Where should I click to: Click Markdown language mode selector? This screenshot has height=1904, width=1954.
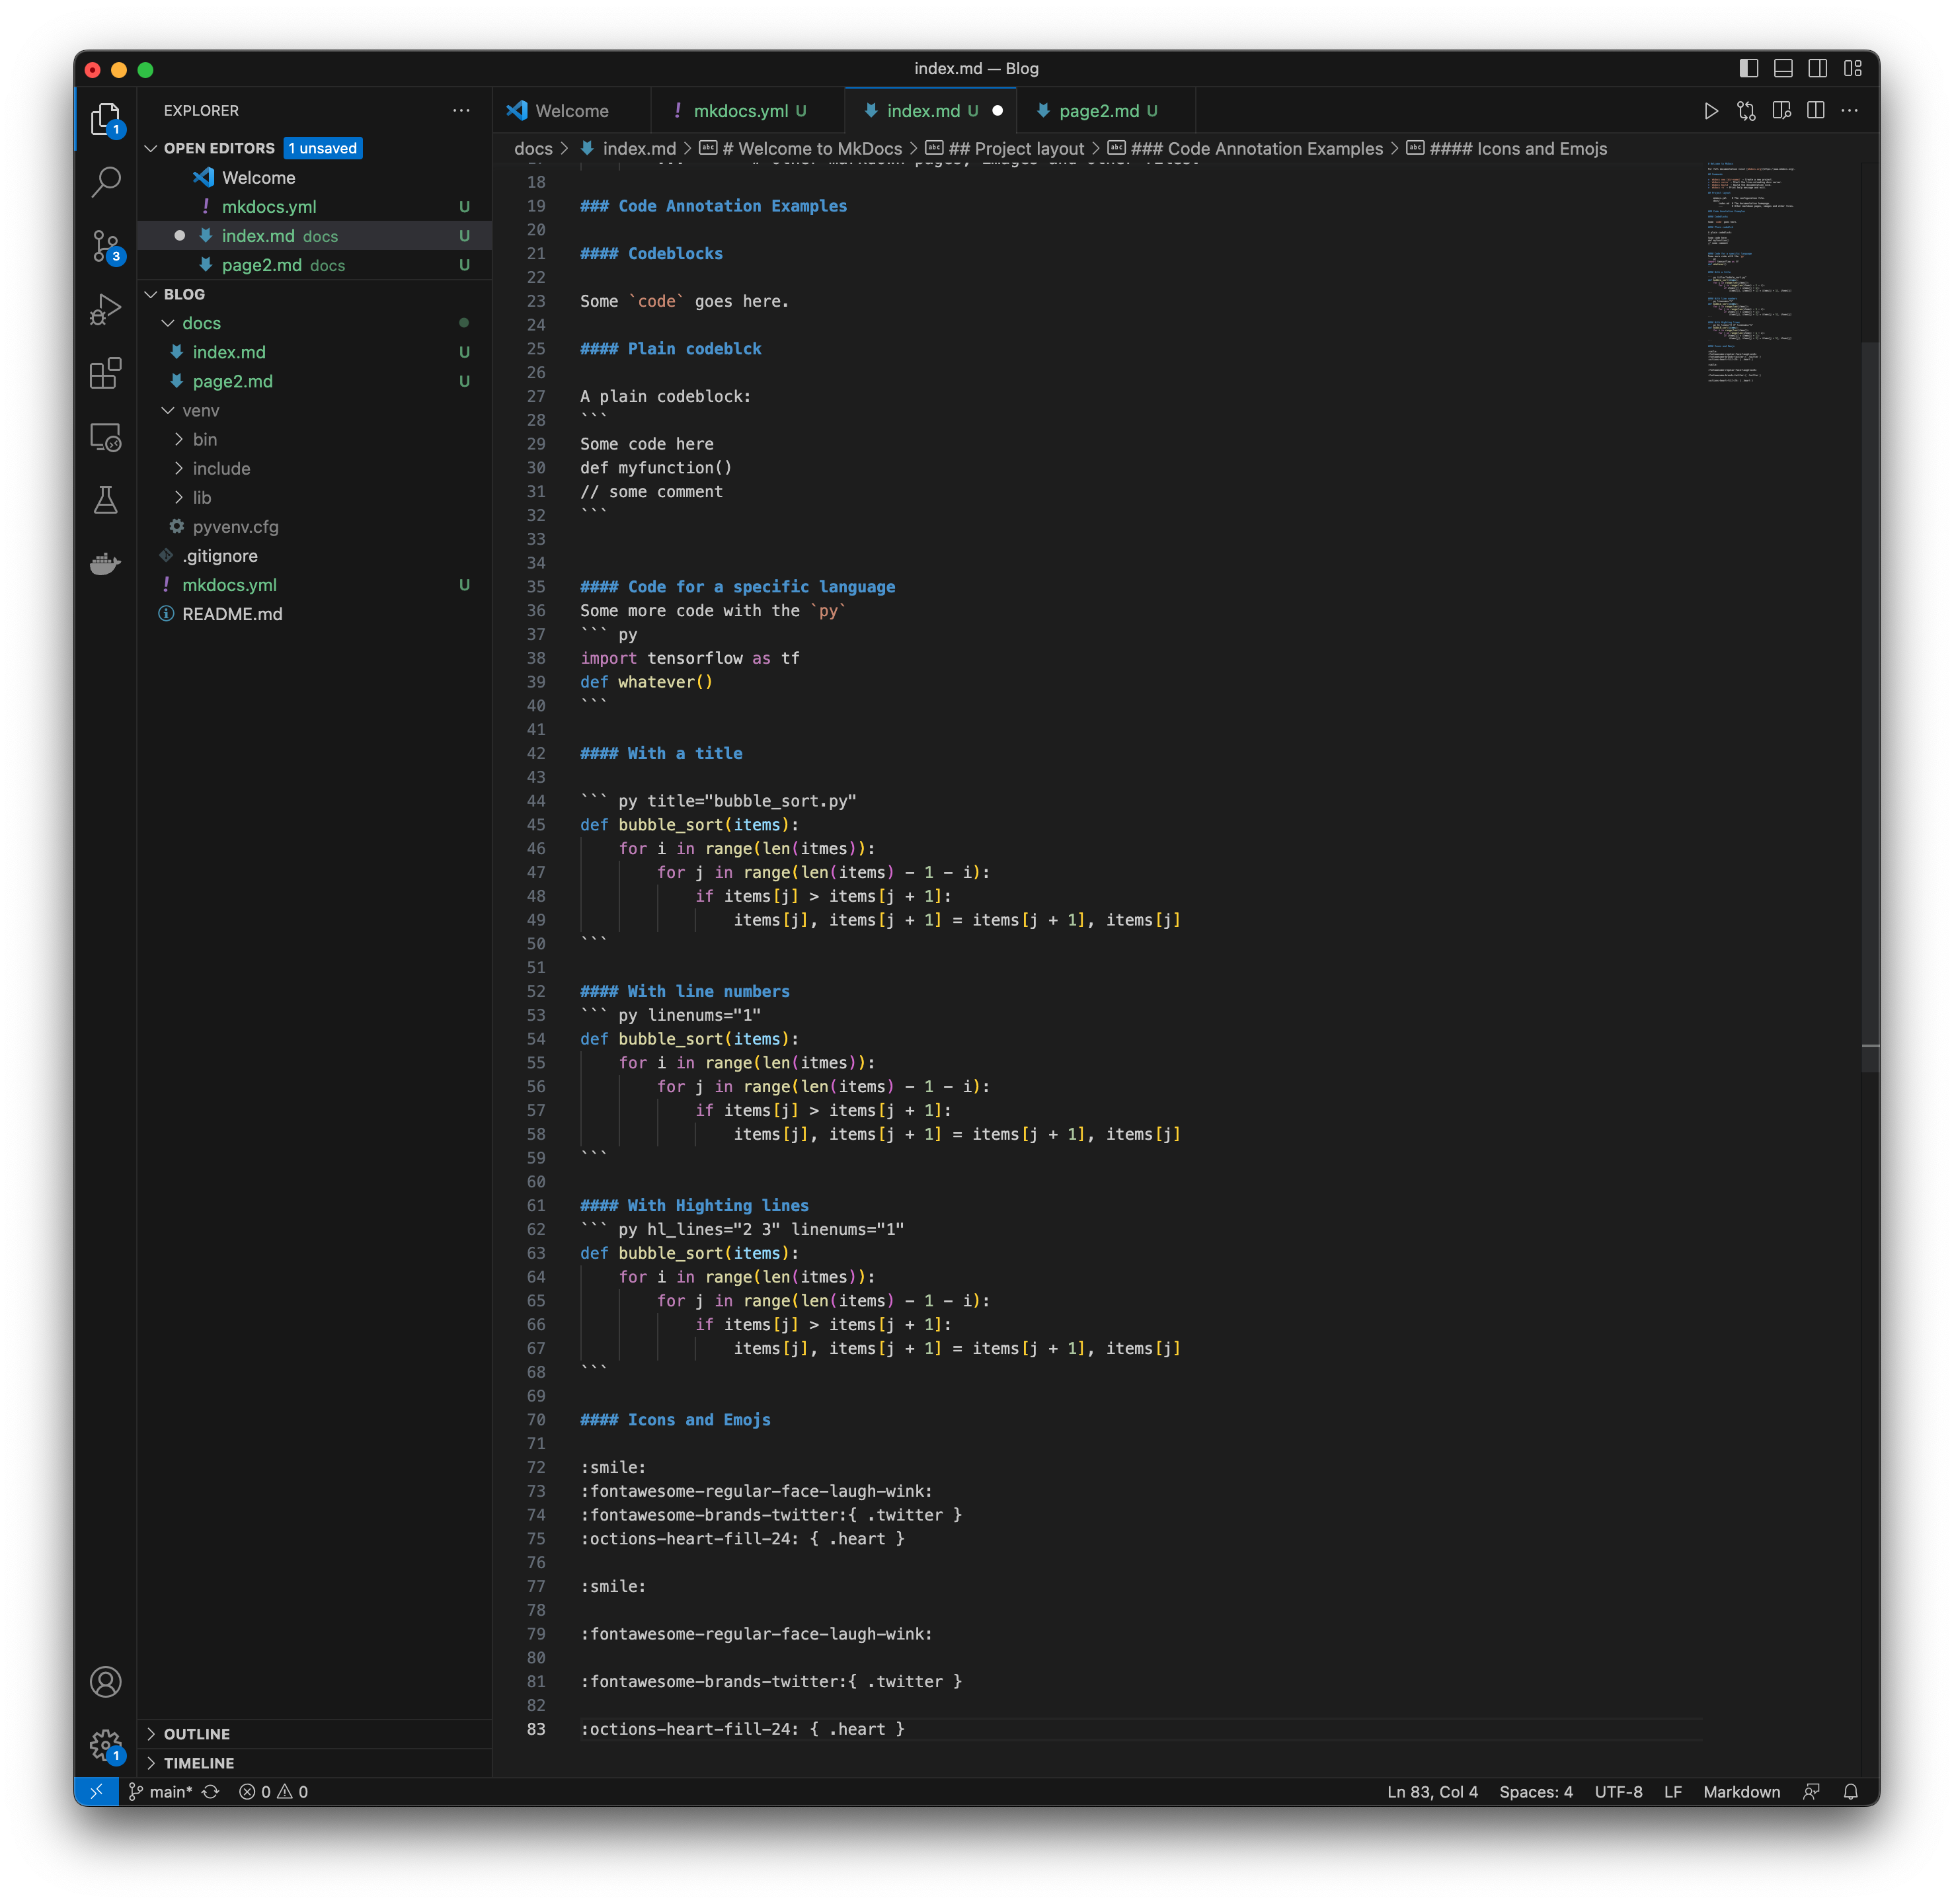[x=1741, y=1791]
